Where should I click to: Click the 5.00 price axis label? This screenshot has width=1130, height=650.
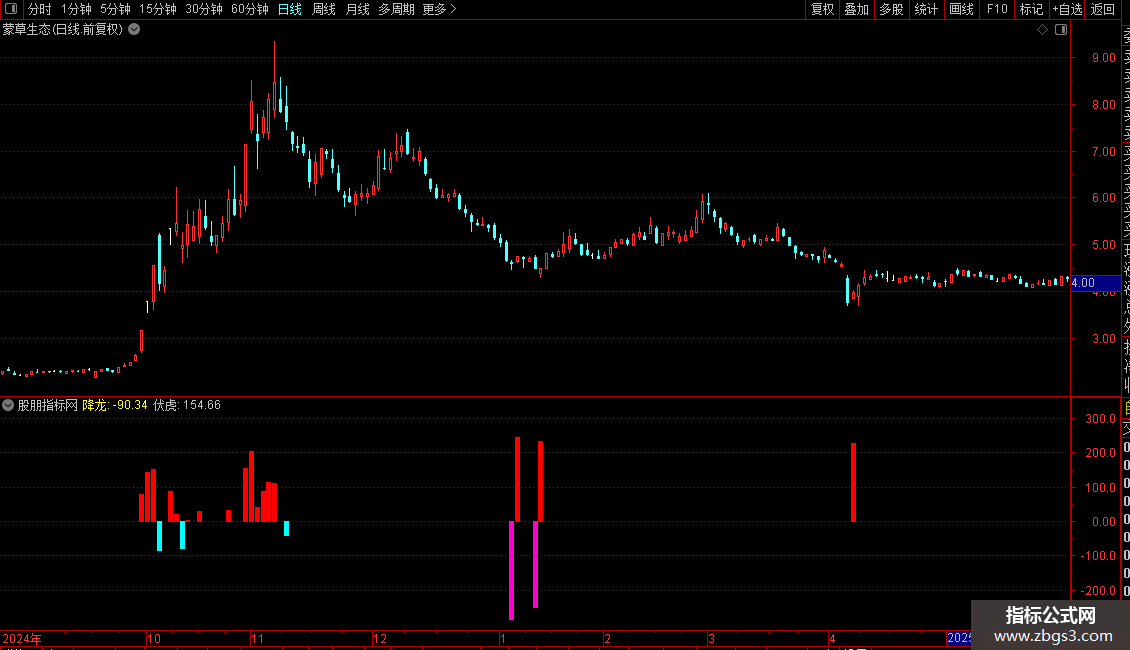[x=1103, y=245]
